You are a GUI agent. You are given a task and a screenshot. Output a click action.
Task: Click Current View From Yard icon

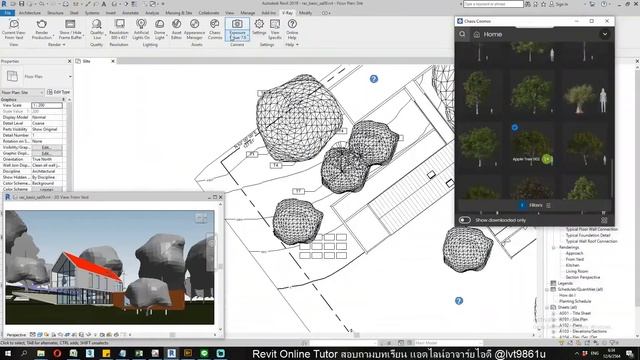click(x=14, y=24)
